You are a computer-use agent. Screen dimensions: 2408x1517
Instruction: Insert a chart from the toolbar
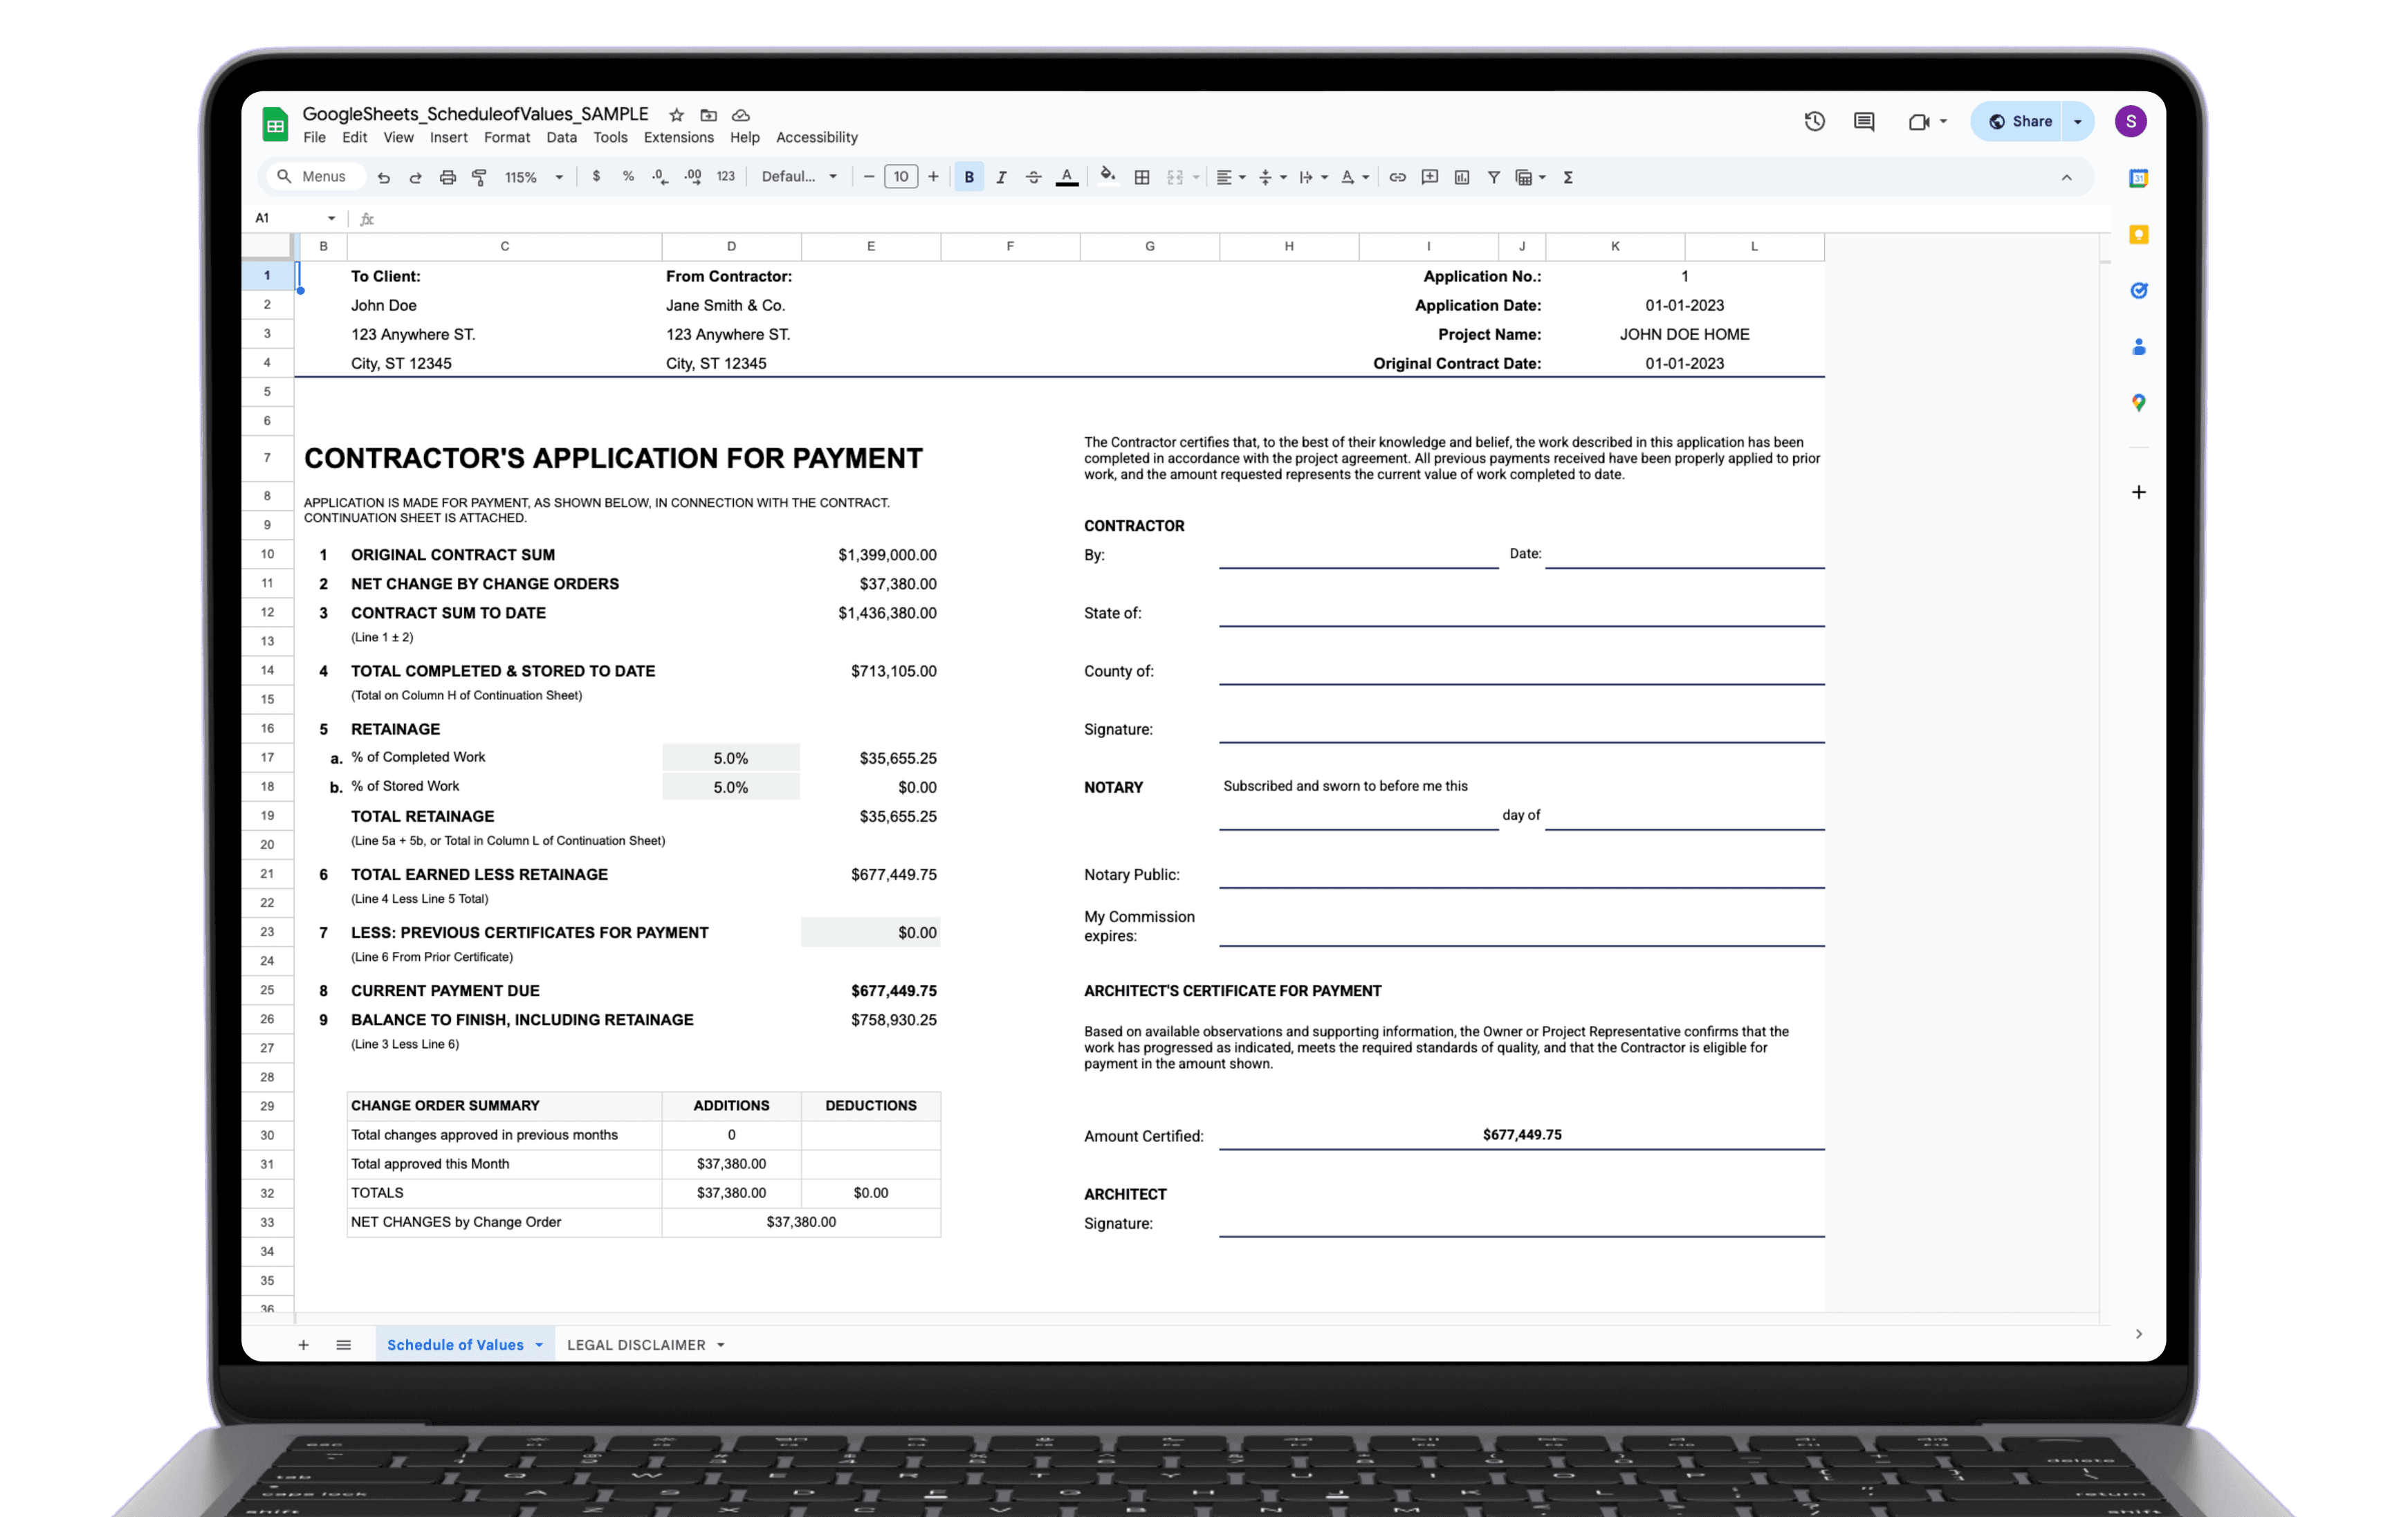(1462, 177)
